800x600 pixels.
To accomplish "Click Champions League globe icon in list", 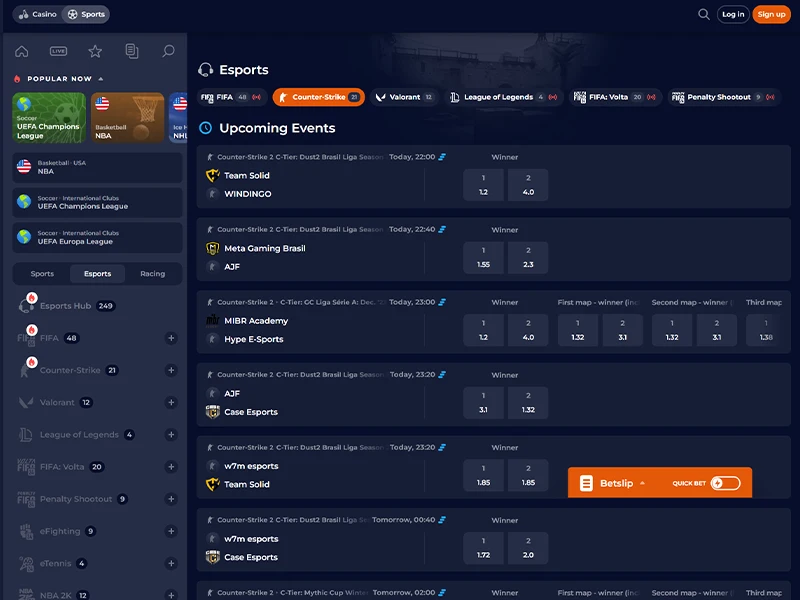I will point(24,202).
